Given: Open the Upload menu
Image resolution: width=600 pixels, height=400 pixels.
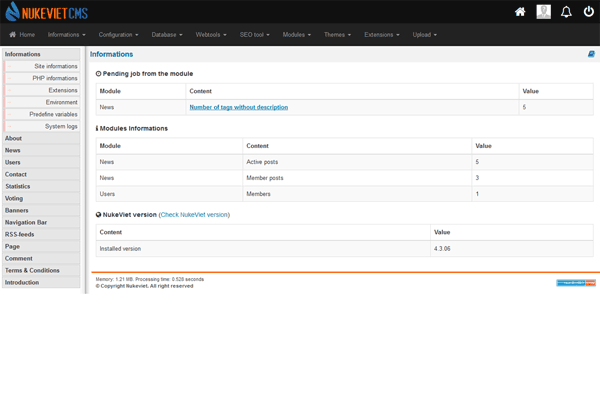Looking at the screenshot, I should click(x=424, y=35).
